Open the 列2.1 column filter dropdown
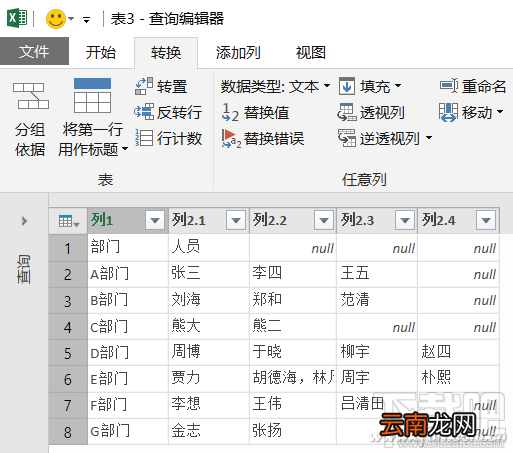 click(236, 220)
